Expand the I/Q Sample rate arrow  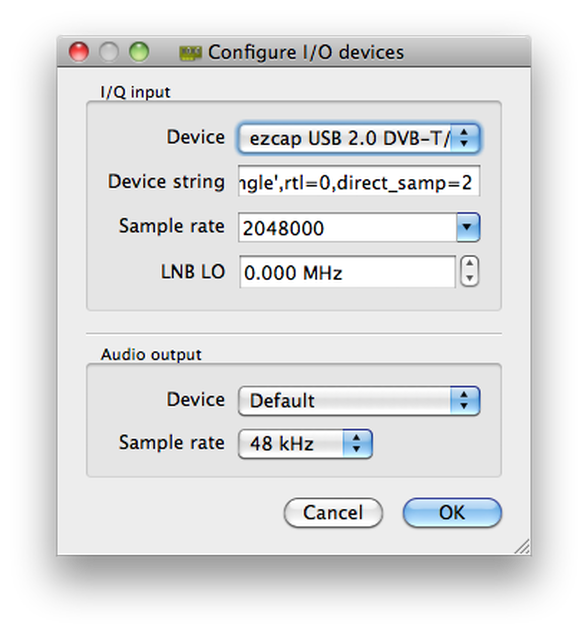[468, 227]
